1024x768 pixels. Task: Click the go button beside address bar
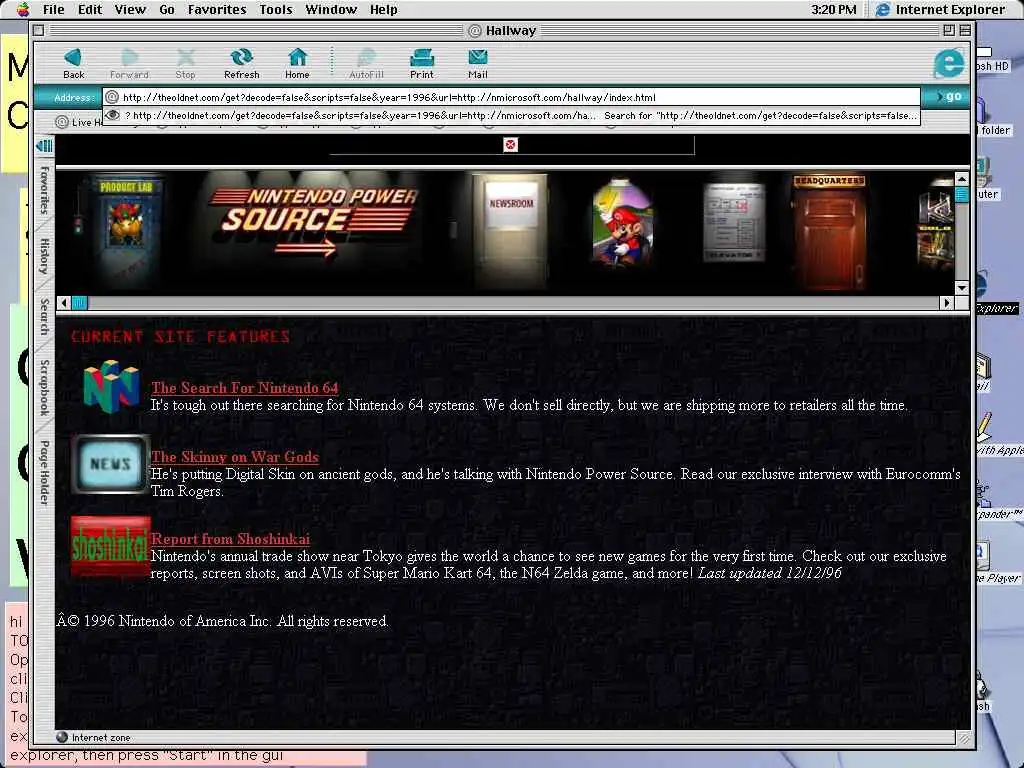(949, 97)
